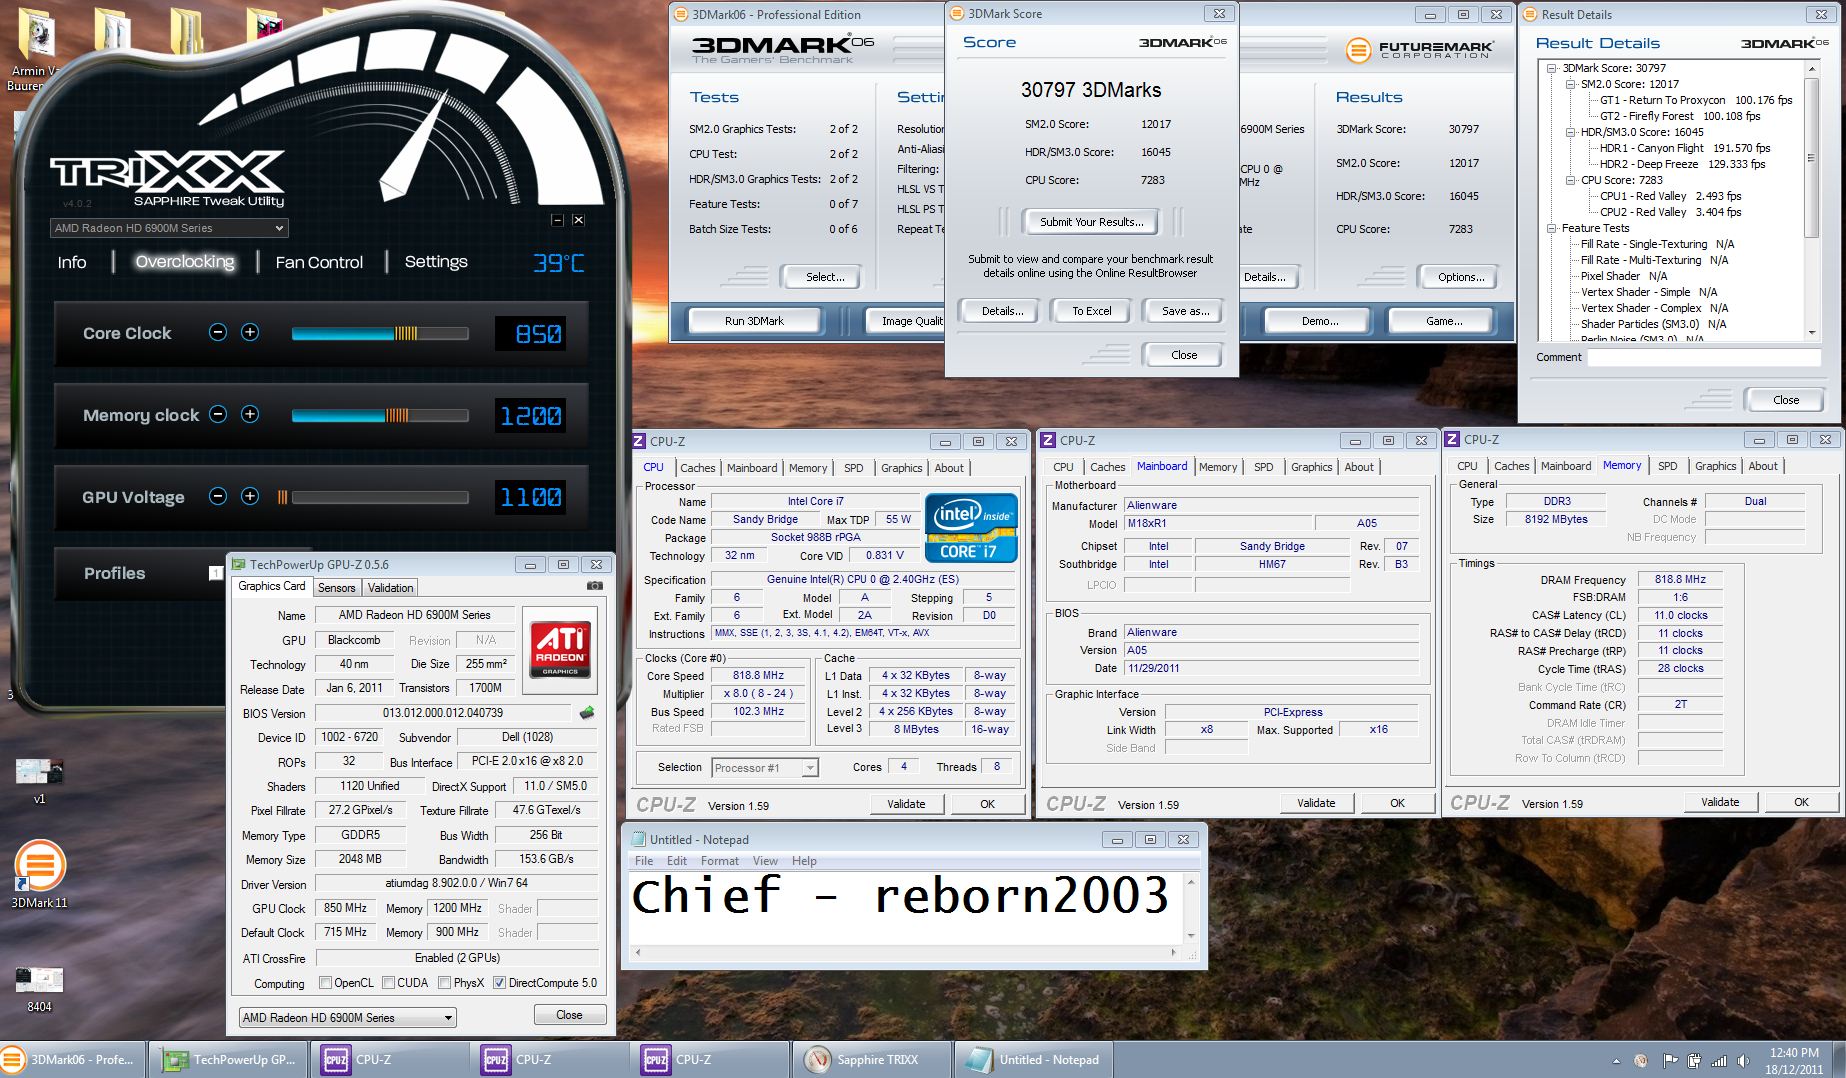
Task: Click Submit Your Results button
Action: 1091,222
